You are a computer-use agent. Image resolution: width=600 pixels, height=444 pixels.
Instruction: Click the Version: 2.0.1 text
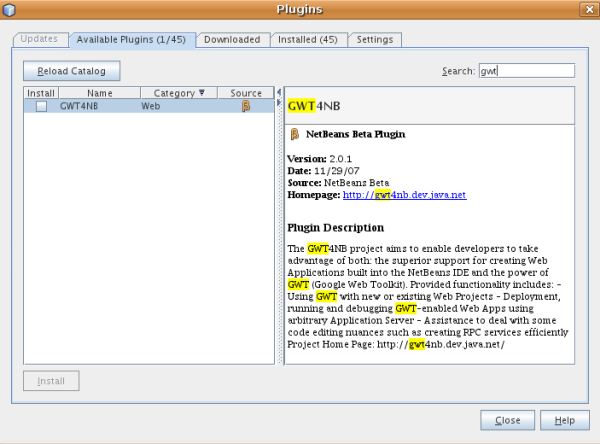(320, 159)
